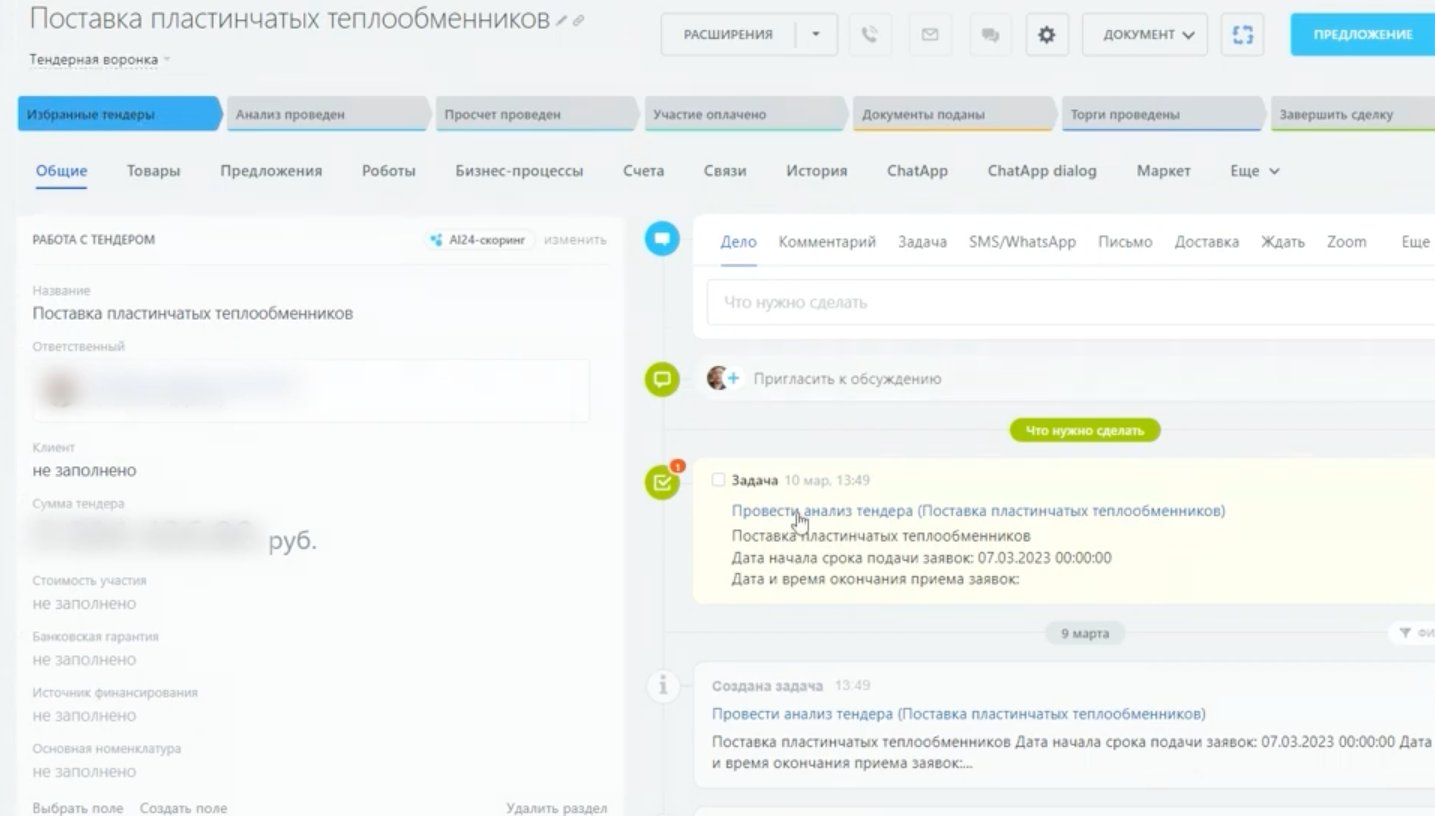Open the task link Провести анализ тендера in yellow card
Image resolution: width=1435 pixels, height=816 pixels.
pyautogui.click(x=978, y=511)
